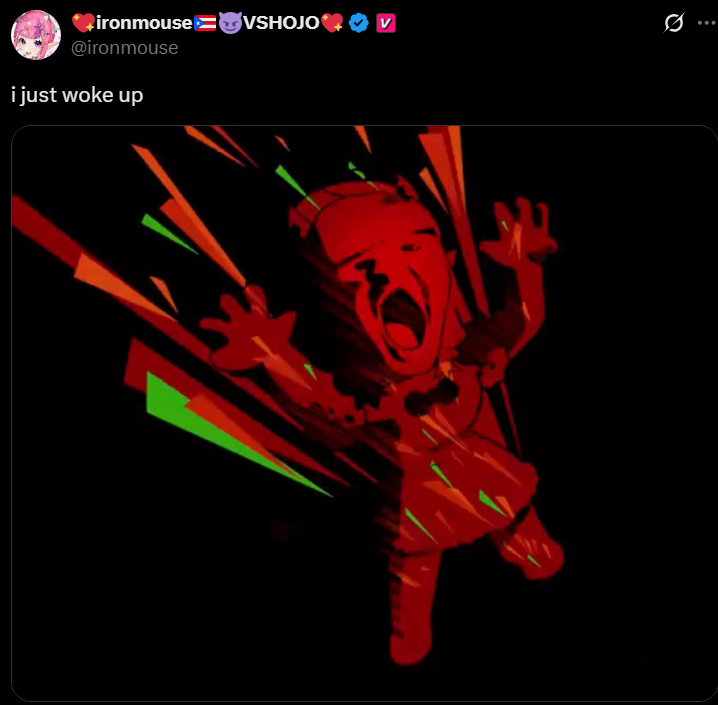The image size is (718, 705).
Task: Click the blue verified checkmark badge
Action: 359,23
